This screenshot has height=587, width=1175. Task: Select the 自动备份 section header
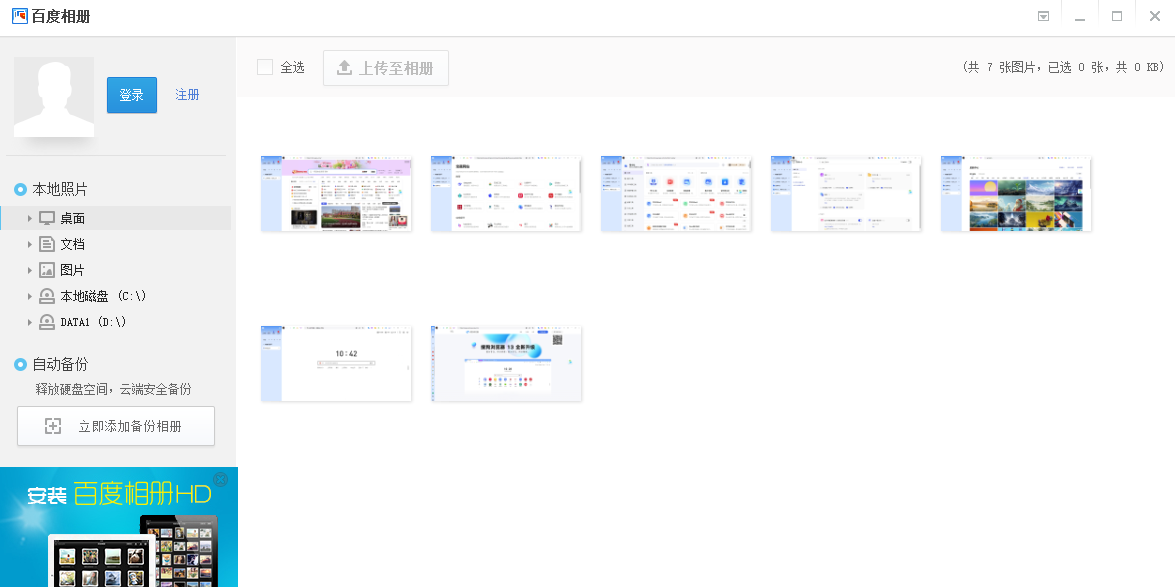51,364
